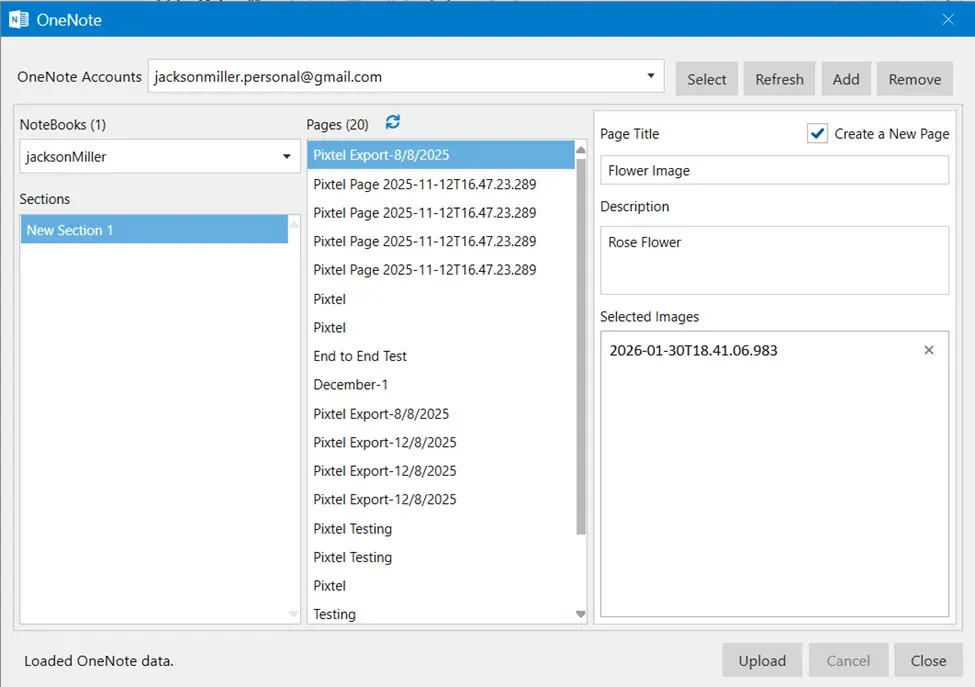
Task: Toggle Create a New Page checkbox
Action: [817, 133]
